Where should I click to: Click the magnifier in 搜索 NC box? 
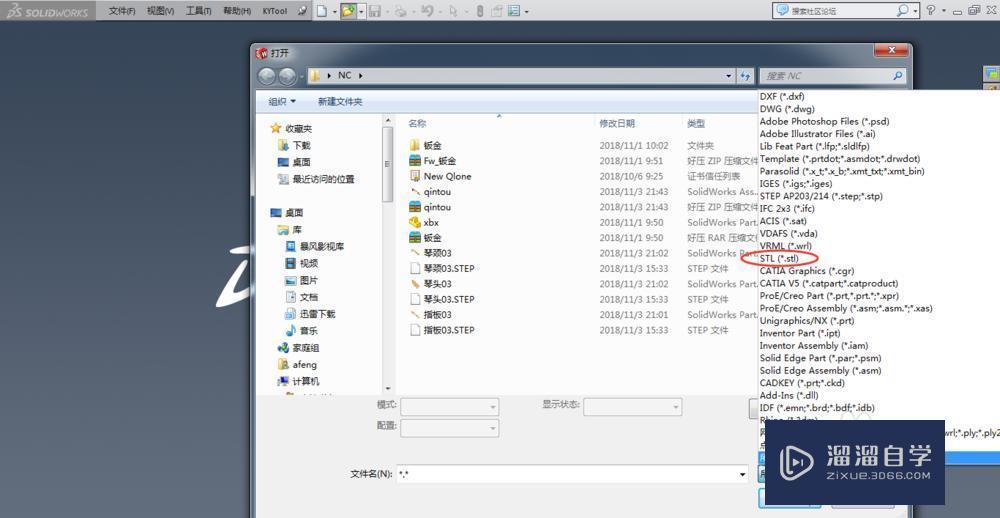[x=897, y=76]
